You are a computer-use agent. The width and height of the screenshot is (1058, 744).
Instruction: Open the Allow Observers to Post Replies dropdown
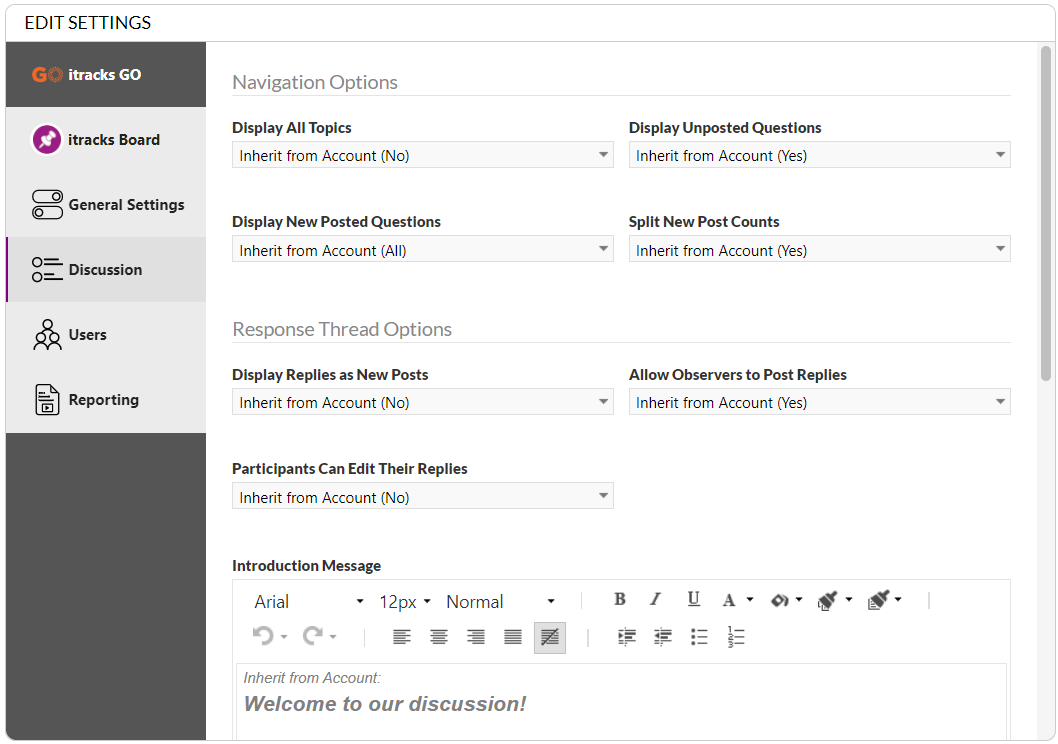pos(819,402)
